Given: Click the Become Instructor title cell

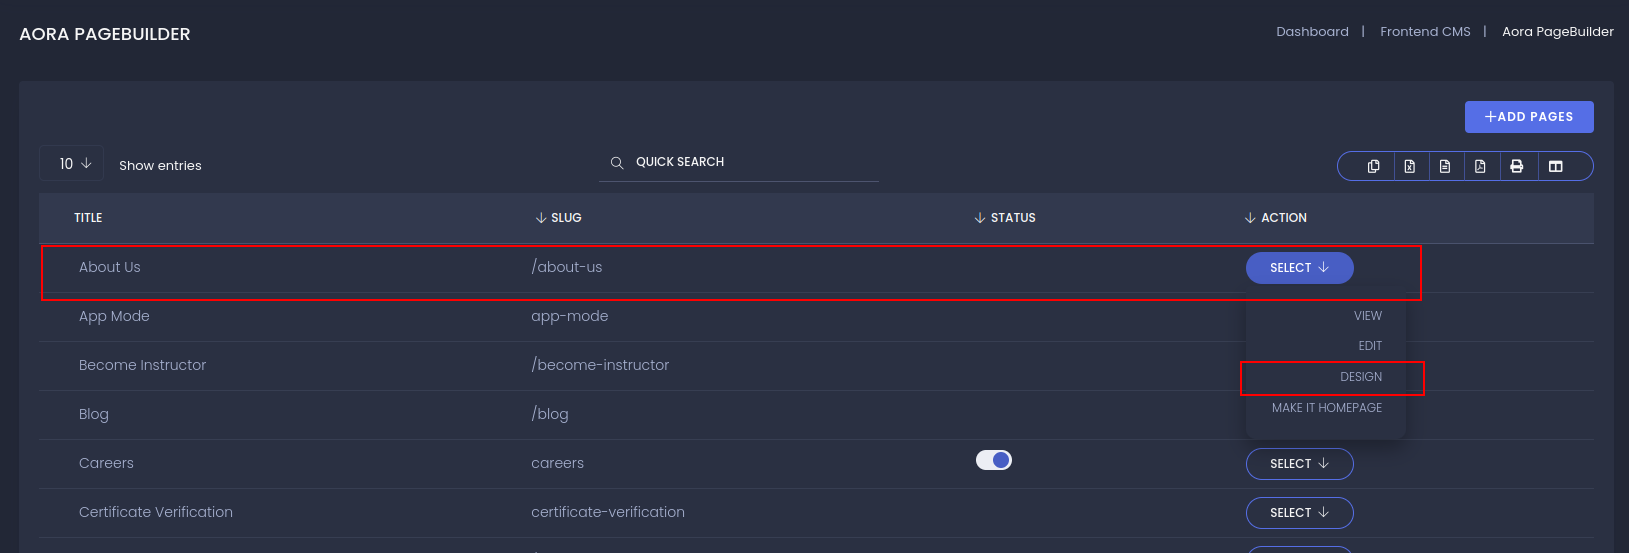Looking at the screenshot, I should tap(142, 365).
